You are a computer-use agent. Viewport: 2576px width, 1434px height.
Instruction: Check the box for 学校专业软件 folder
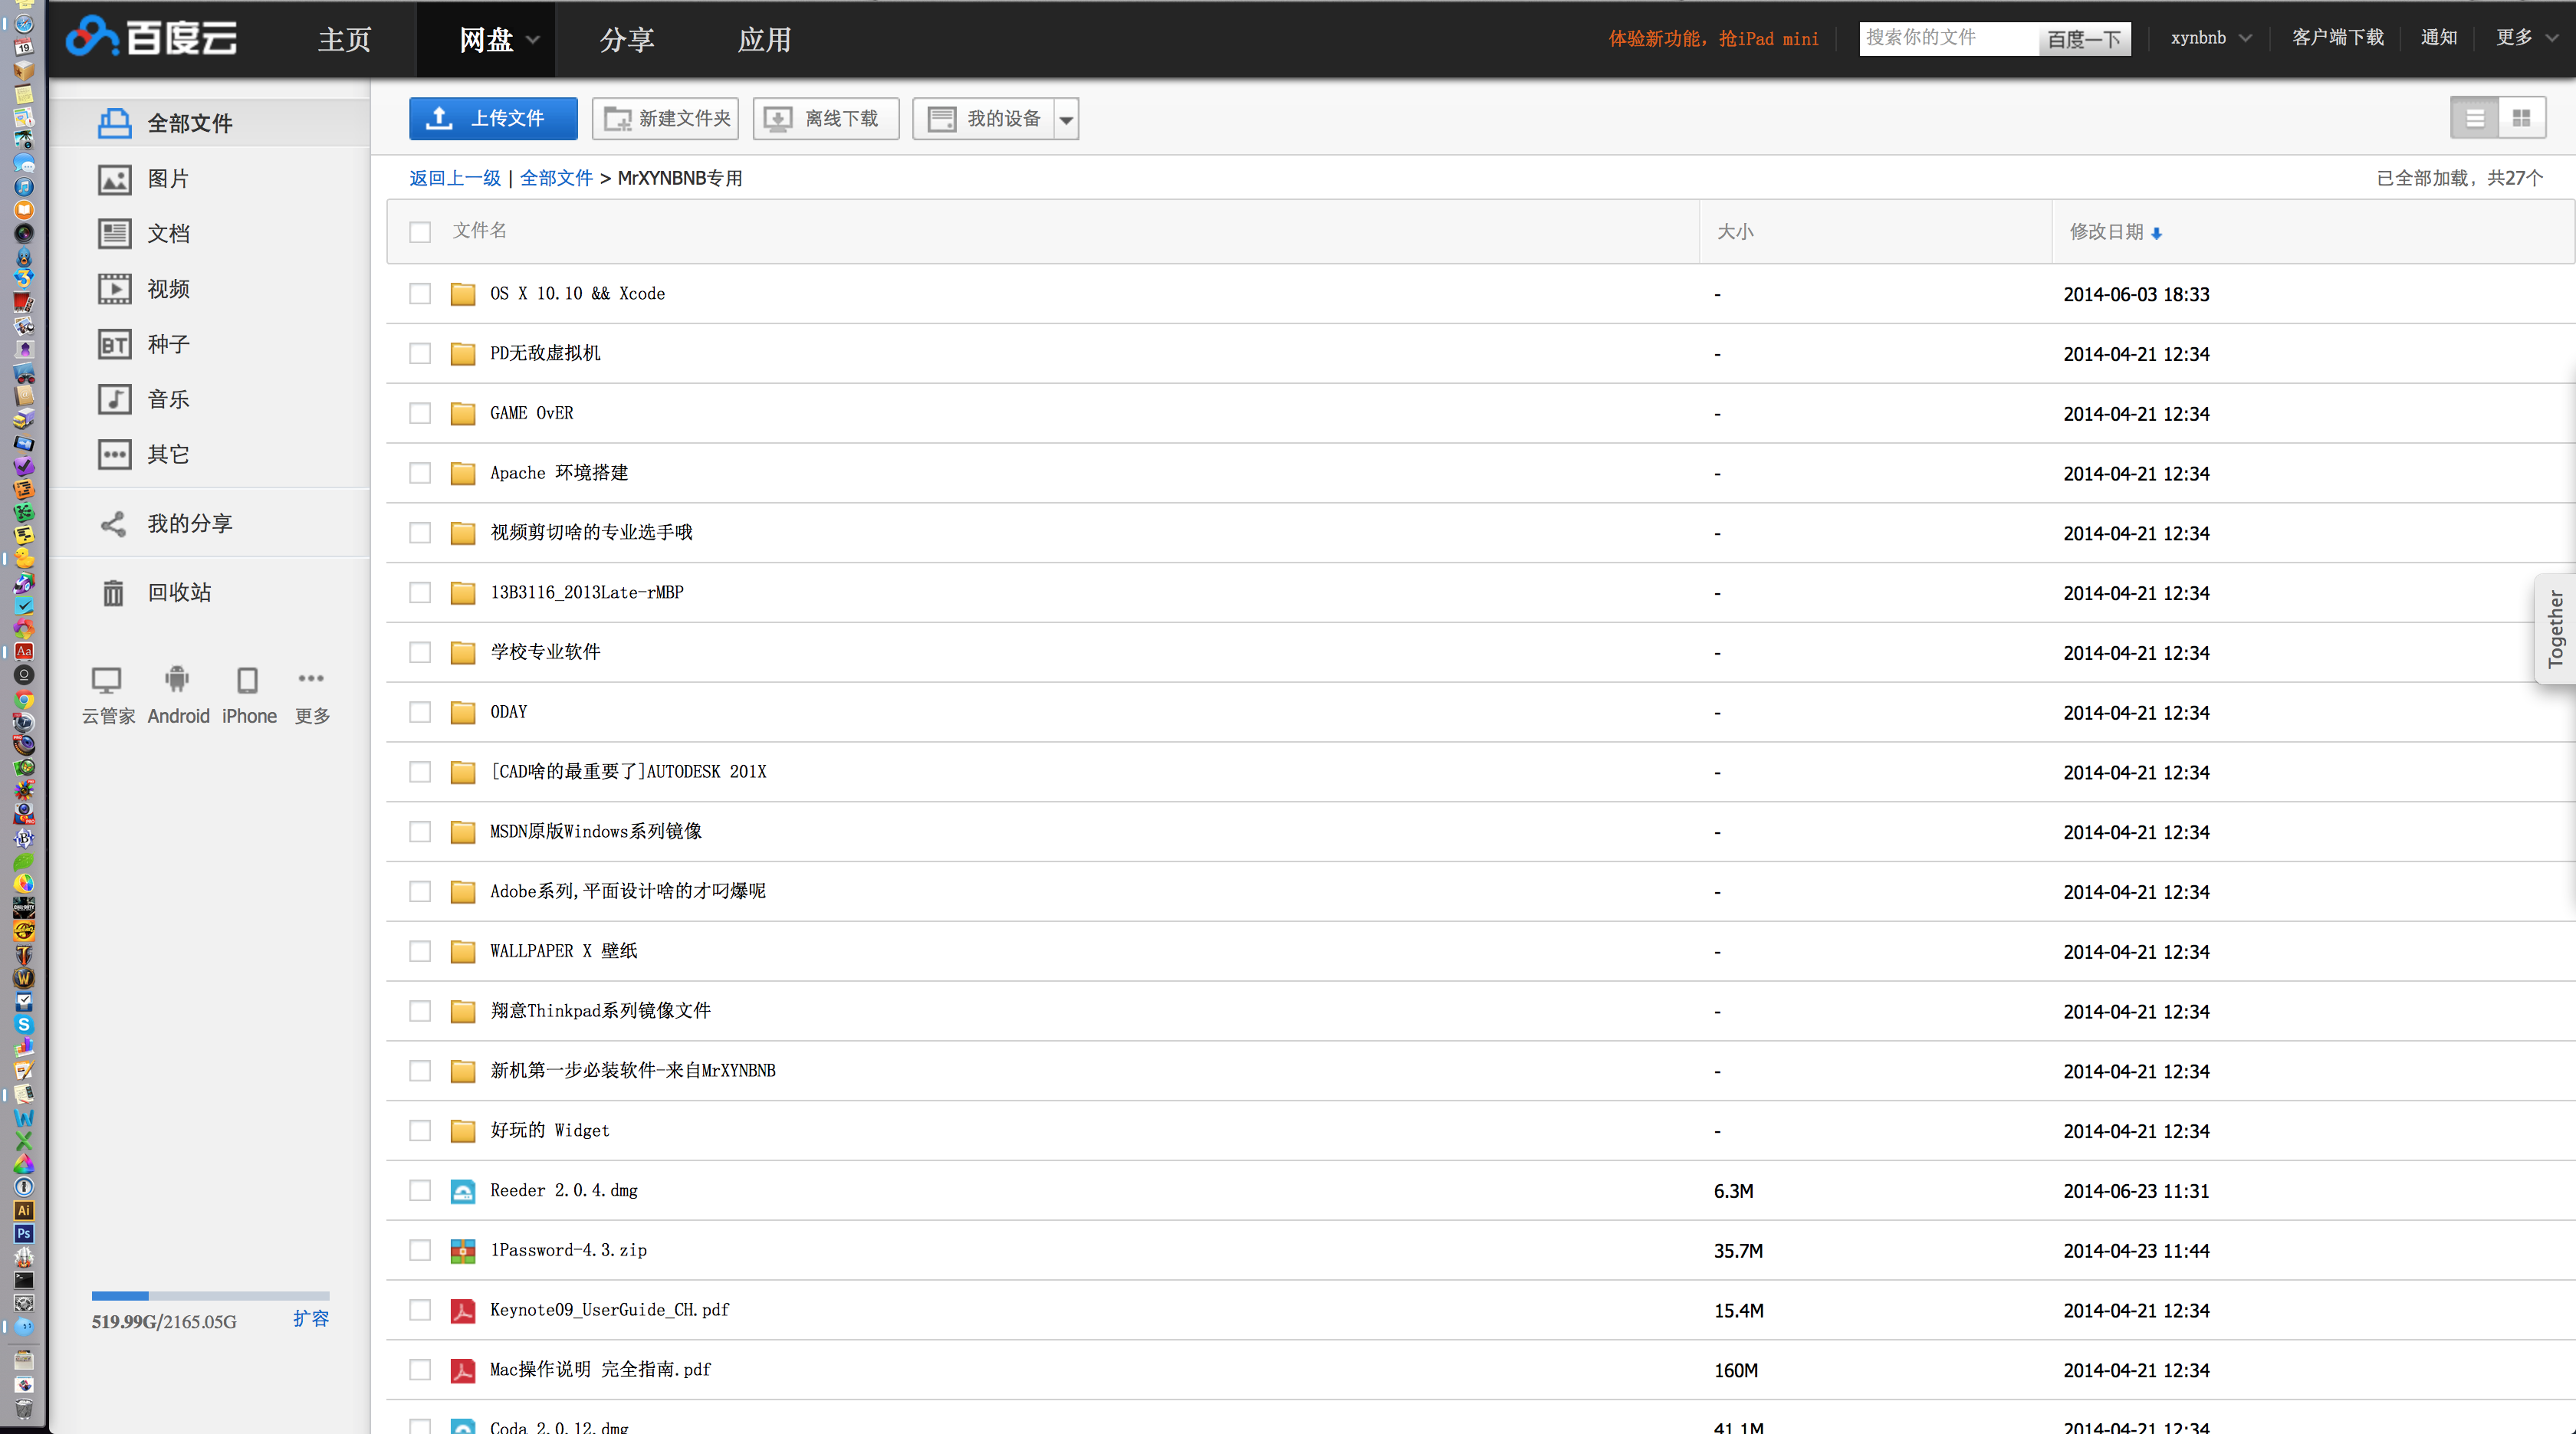420,653
